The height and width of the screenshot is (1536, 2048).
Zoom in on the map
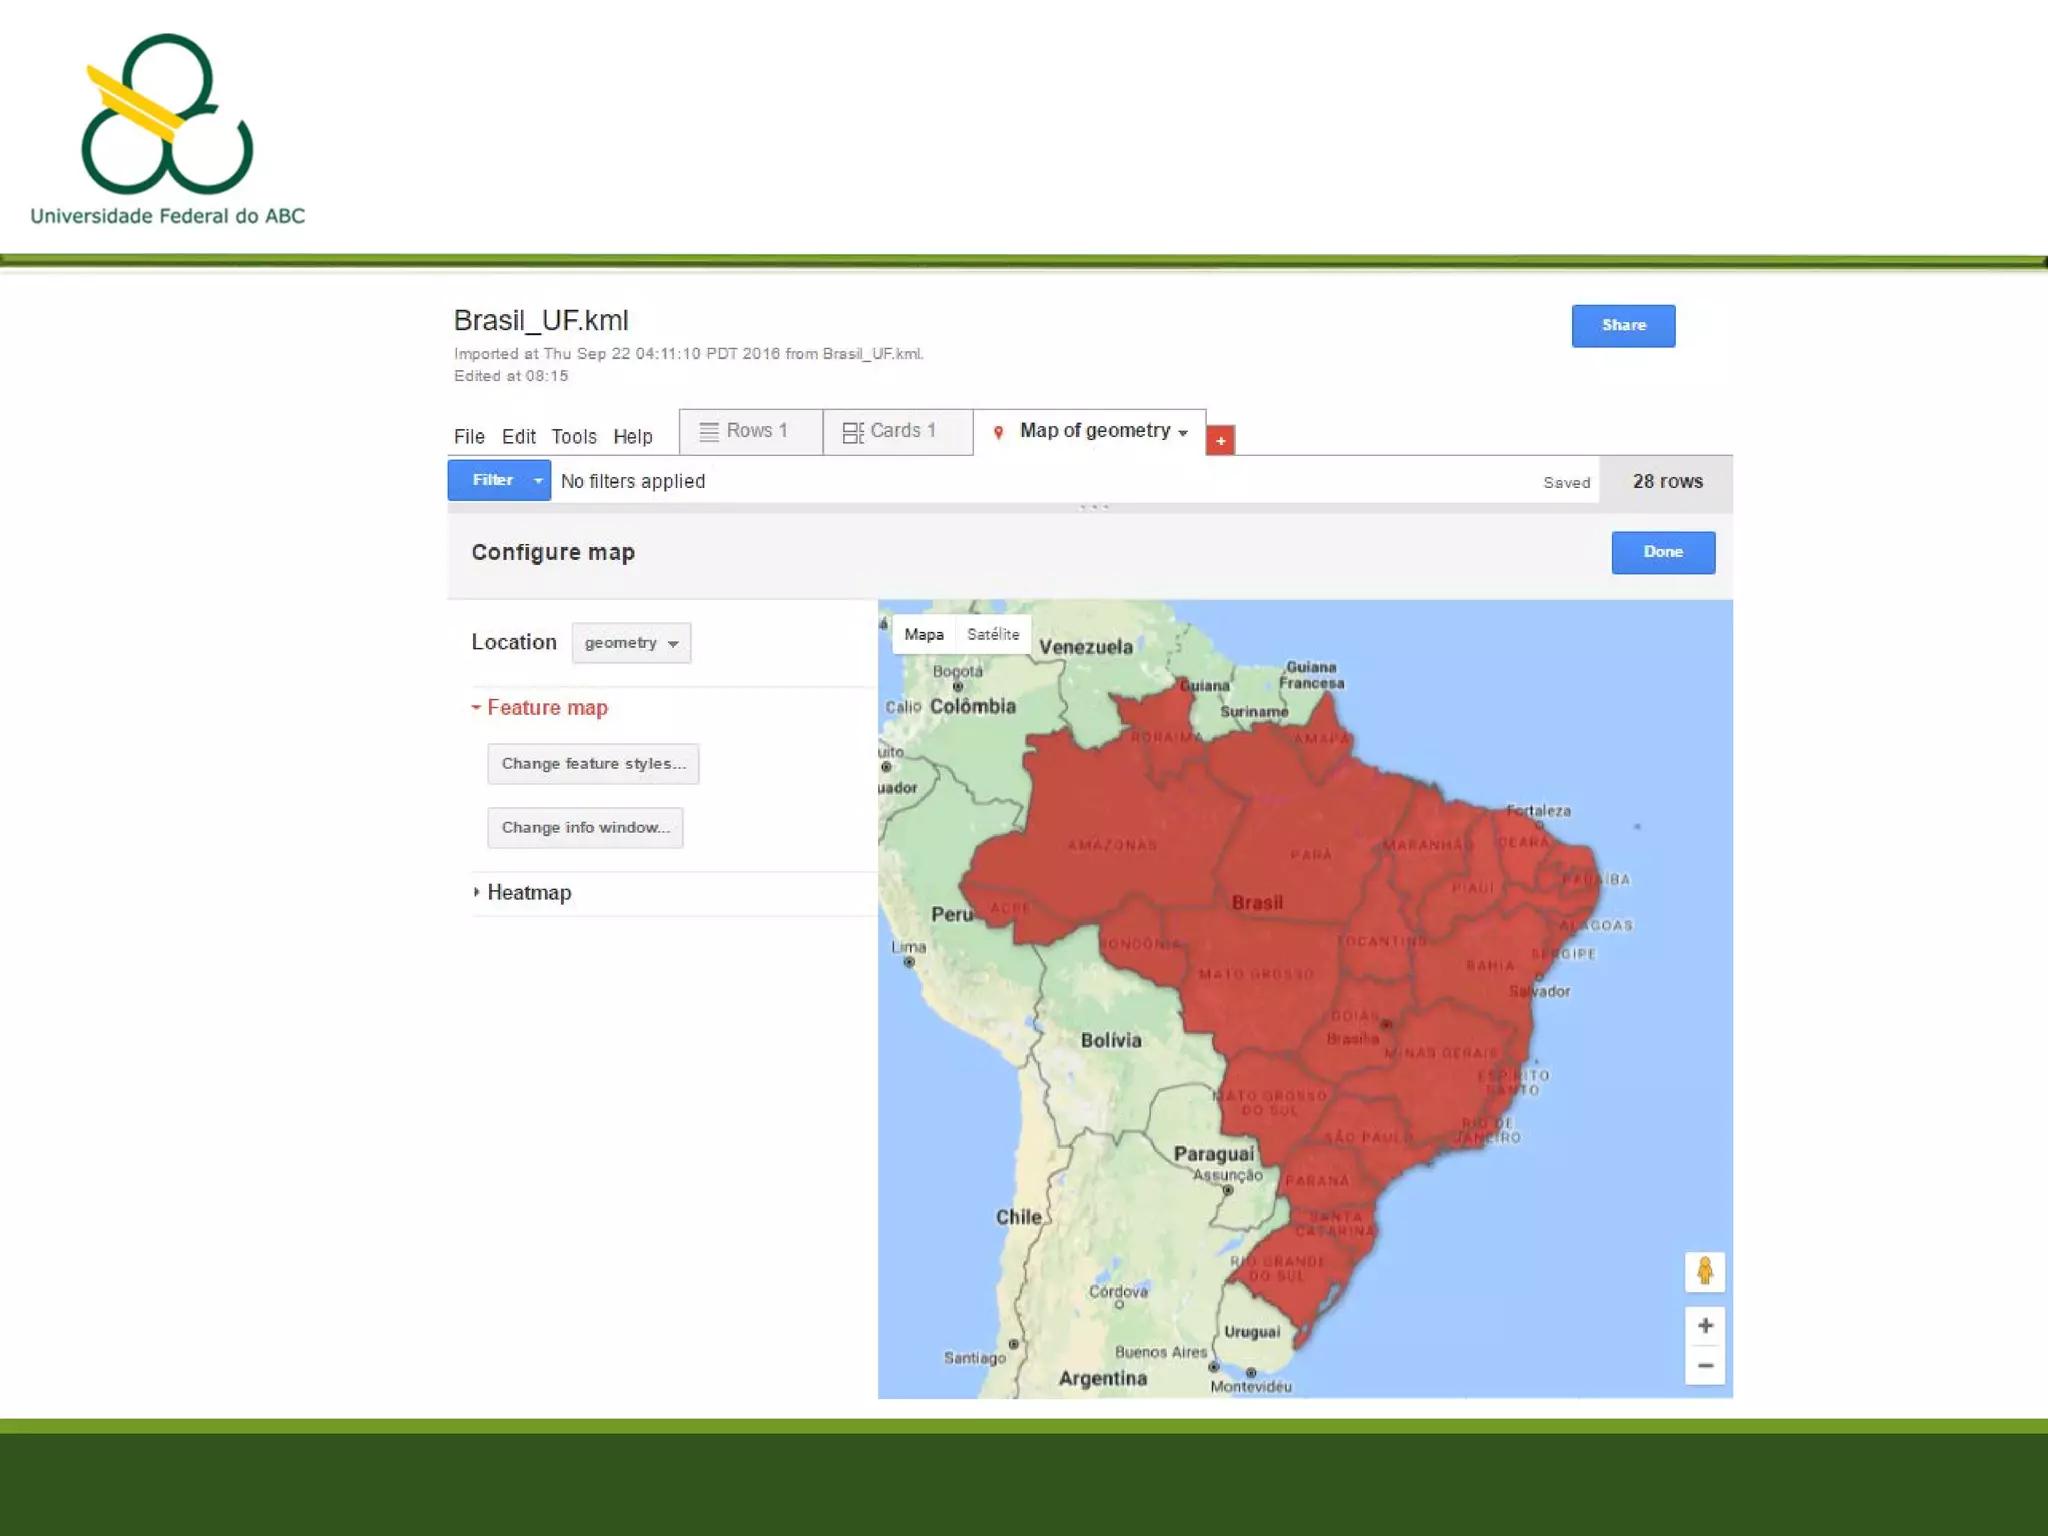[x=1705, y=1326]
